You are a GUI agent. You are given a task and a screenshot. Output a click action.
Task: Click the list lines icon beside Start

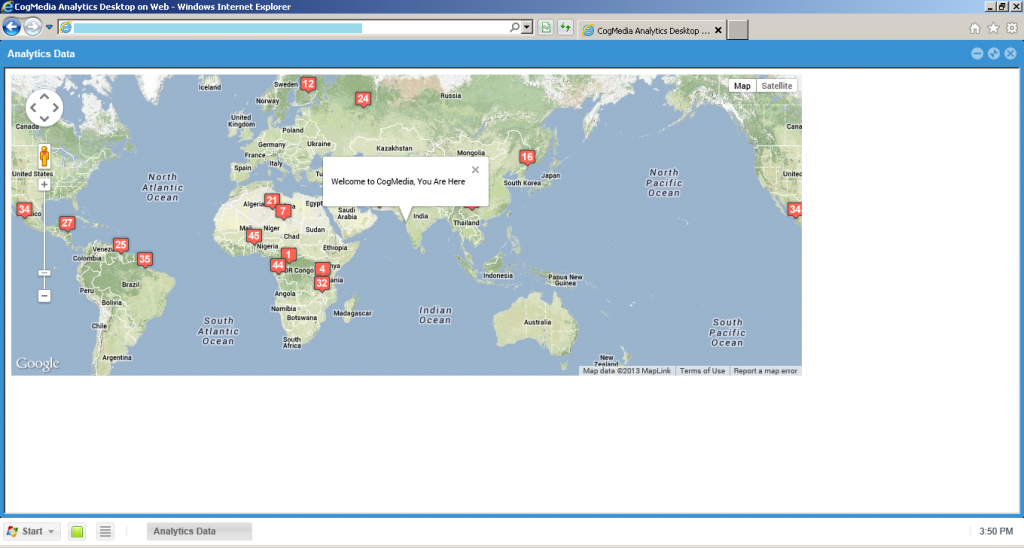[105, 532]
